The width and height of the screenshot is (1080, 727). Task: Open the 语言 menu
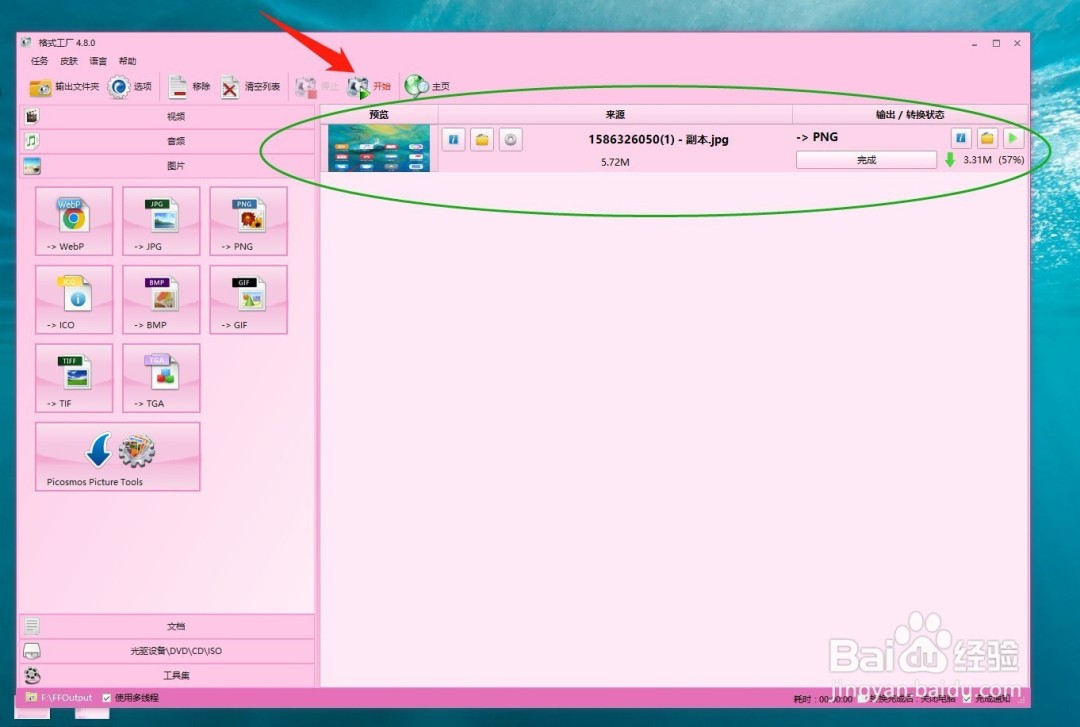click(98, 61)
